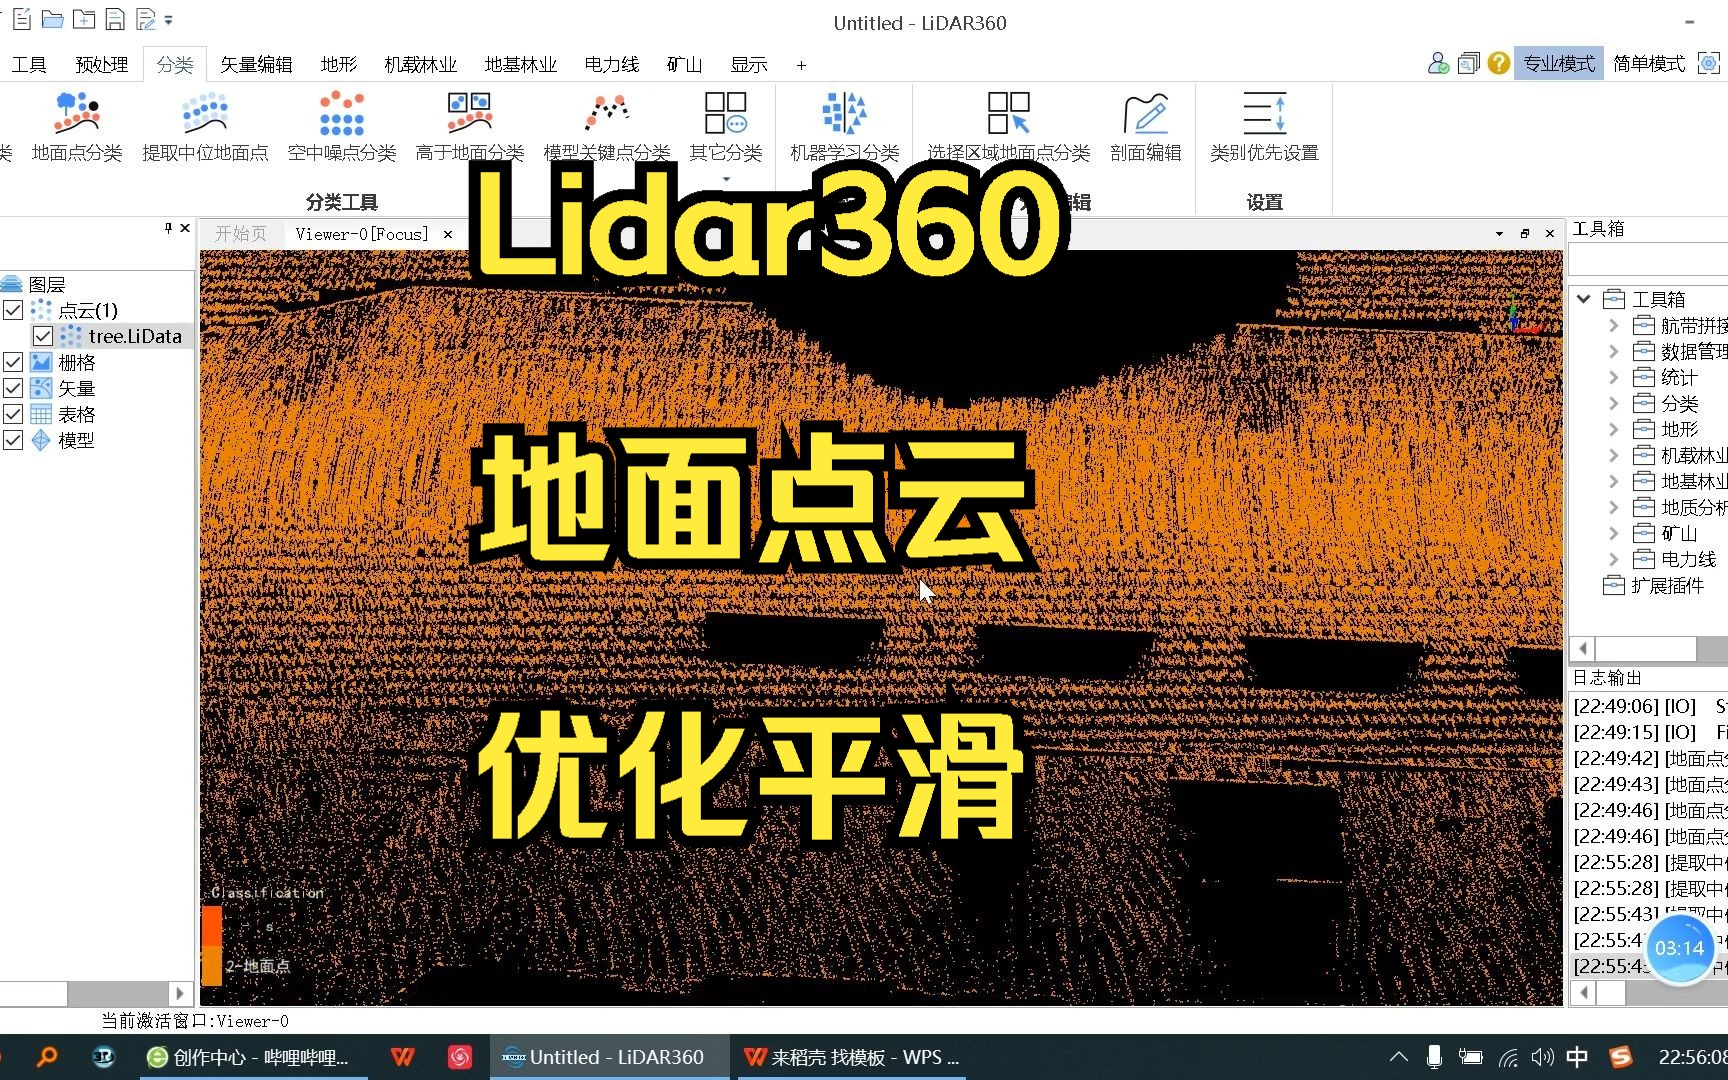Run extract median ground points tool
The image size is (1728, 1080).
coord(205,127)
